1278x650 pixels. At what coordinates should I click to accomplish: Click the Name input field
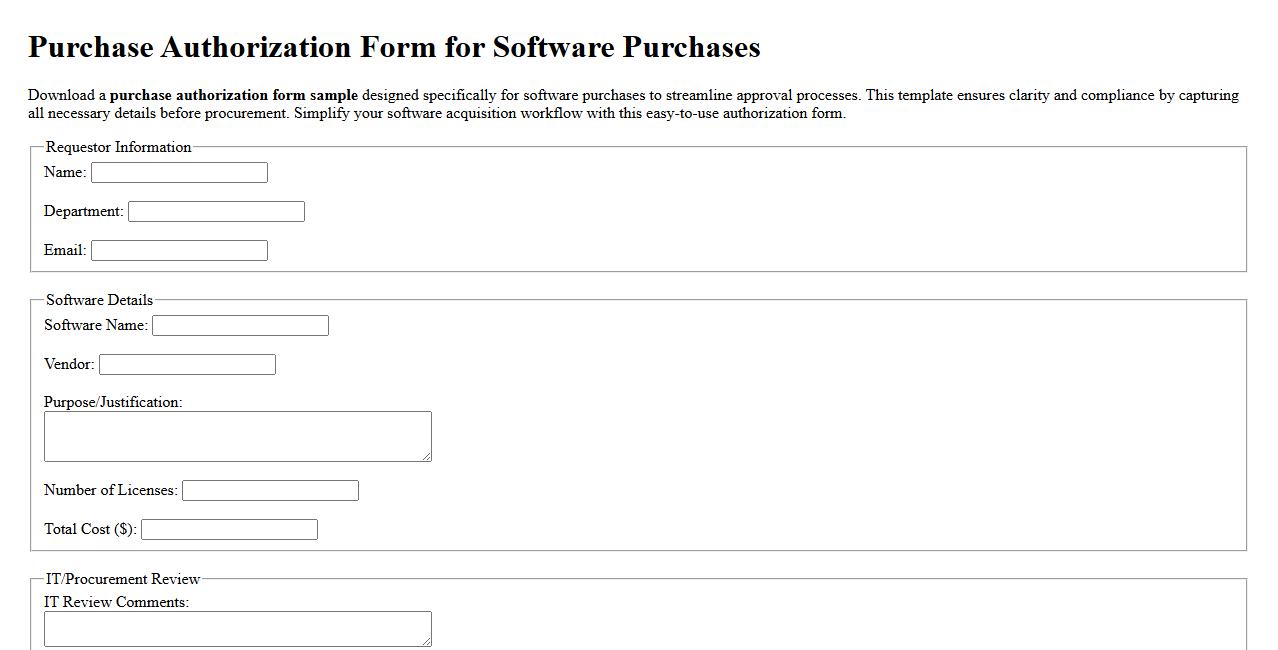coord(178,172)
